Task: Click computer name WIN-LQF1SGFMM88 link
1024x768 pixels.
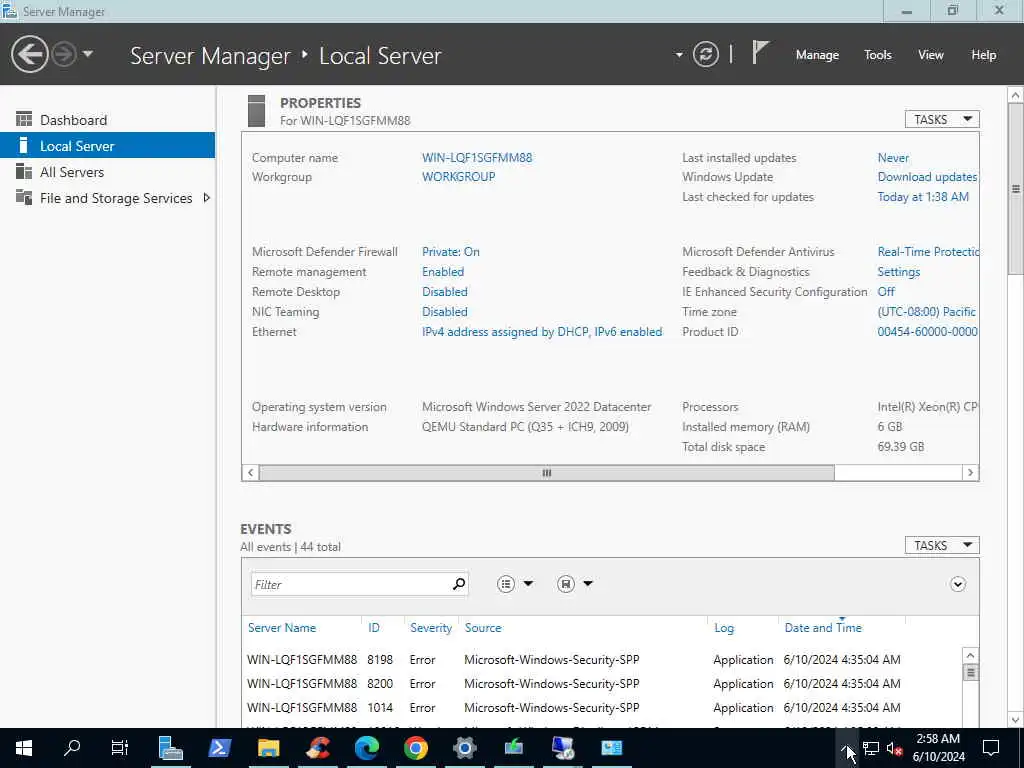Action: click(477, 157)
